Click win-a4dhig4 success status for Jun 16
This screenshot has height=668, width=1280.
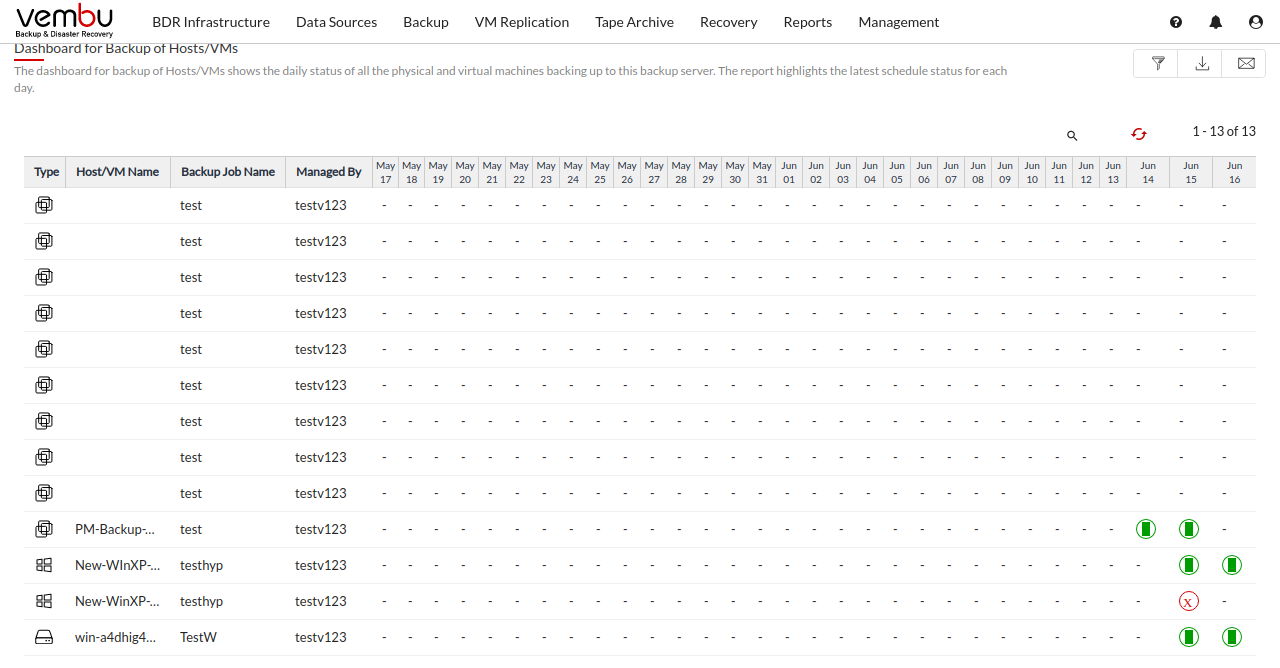coord(1232,637)
